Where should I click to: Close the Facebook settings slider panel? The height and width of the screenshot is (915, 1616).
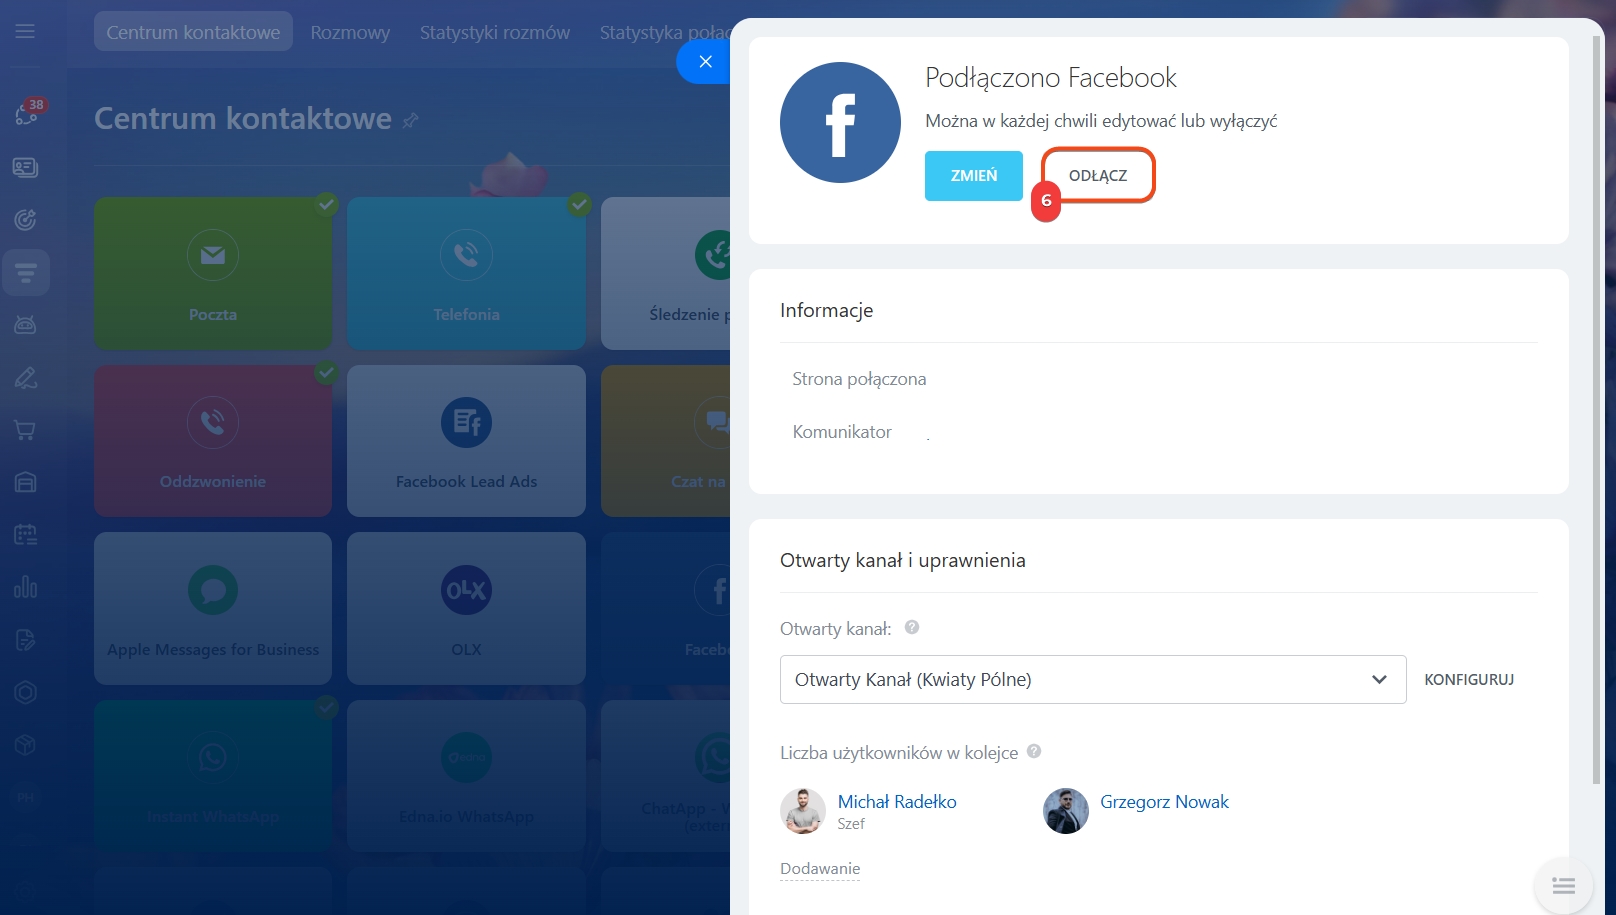coord(705,61)
